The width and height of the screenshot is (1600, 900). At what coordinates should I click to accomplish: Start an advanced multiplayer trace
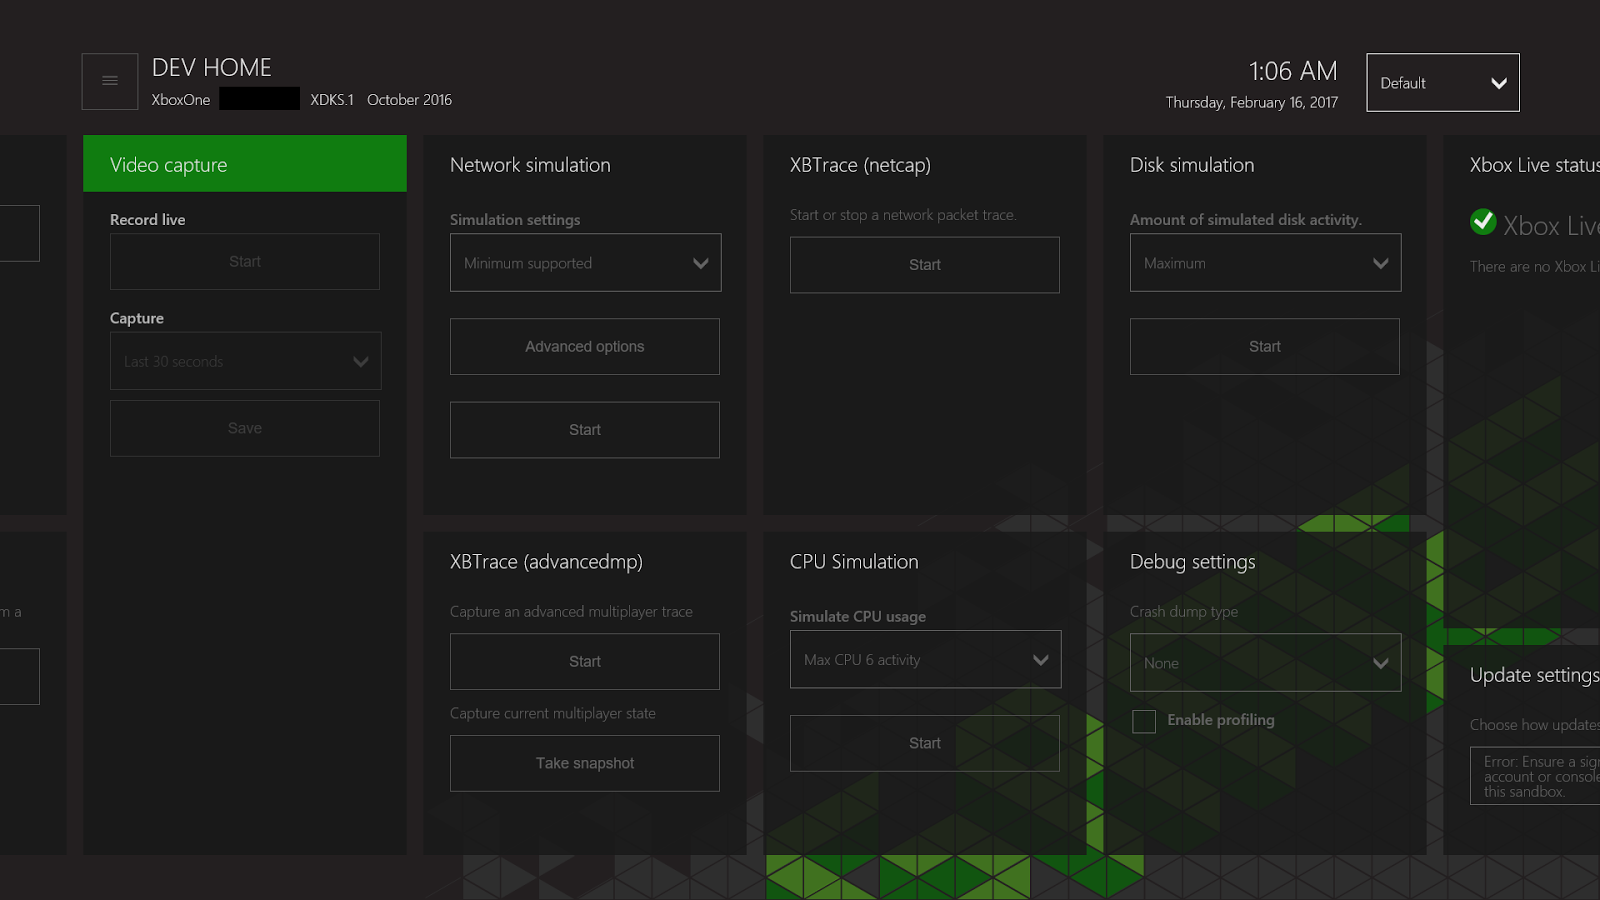(585, 661)
